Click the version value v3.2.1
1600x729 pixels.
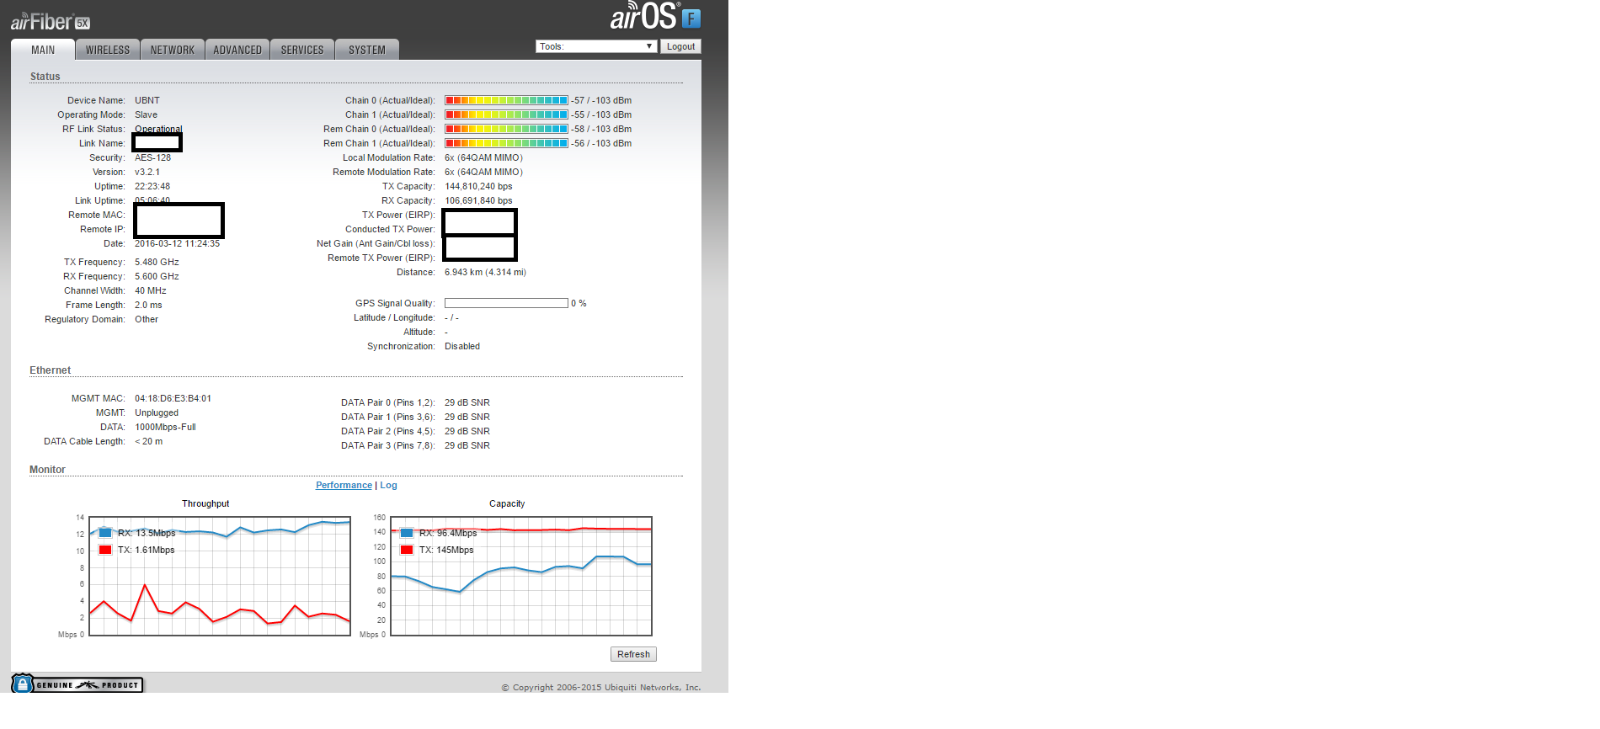point(147,172)
